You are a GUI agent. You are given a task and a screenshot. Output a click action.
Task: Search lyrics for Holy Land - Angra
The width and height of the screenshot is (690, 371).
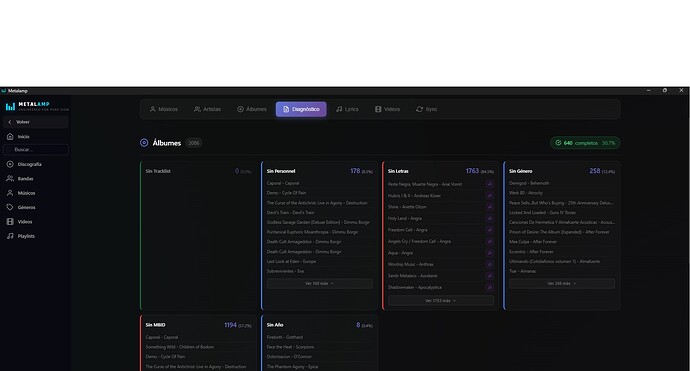pyautogui.click(x=489, y=218)
